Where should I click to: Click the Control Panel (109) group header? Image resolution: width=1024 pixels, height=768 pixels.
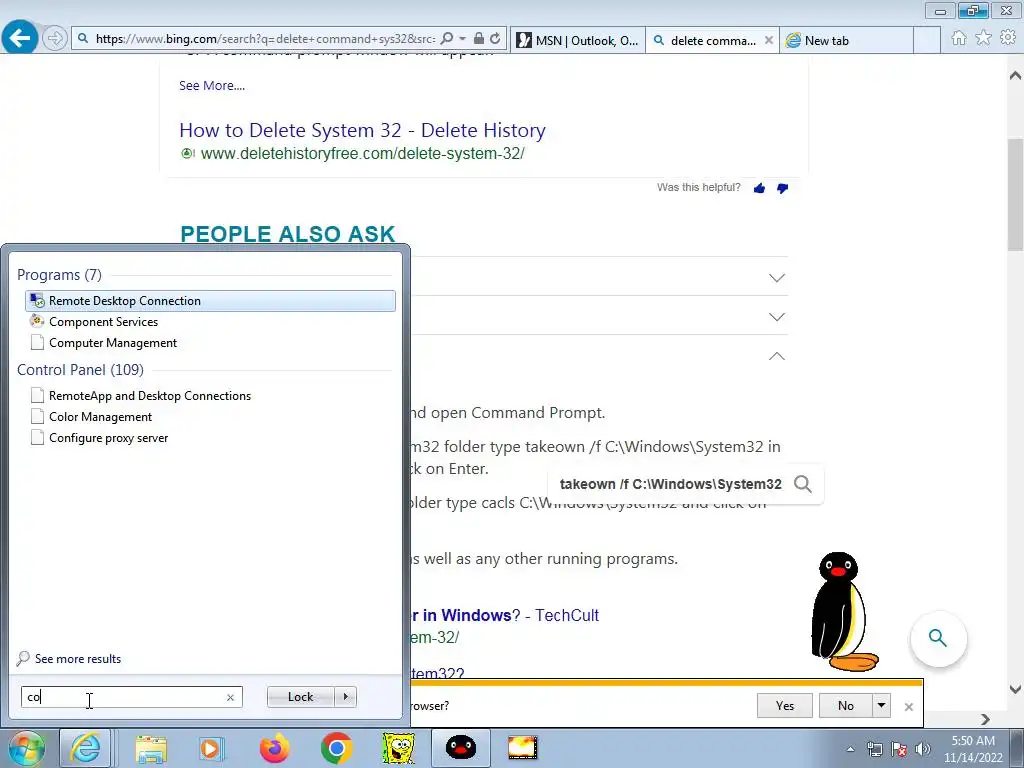point(80,370)
